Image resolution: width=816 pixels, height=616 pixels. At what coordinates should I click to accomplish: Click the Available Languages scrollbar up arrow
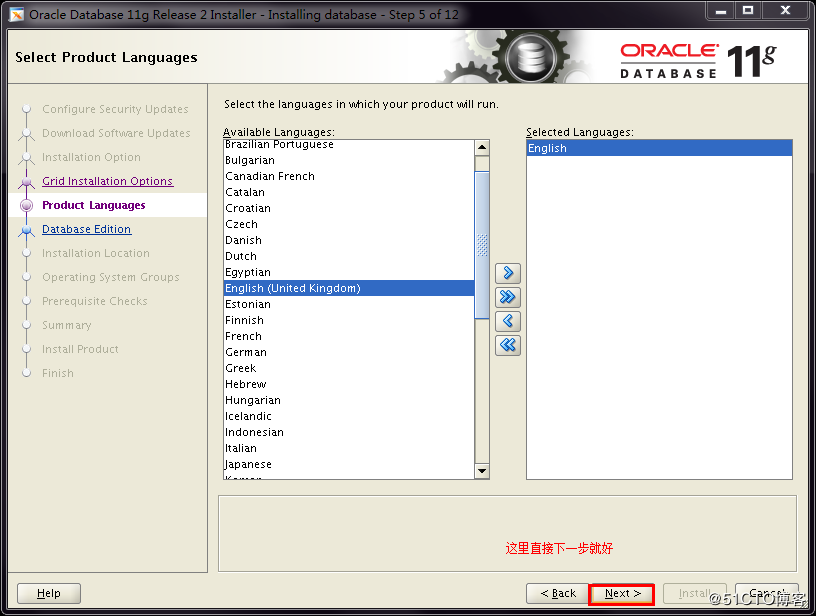pos(482,148)
